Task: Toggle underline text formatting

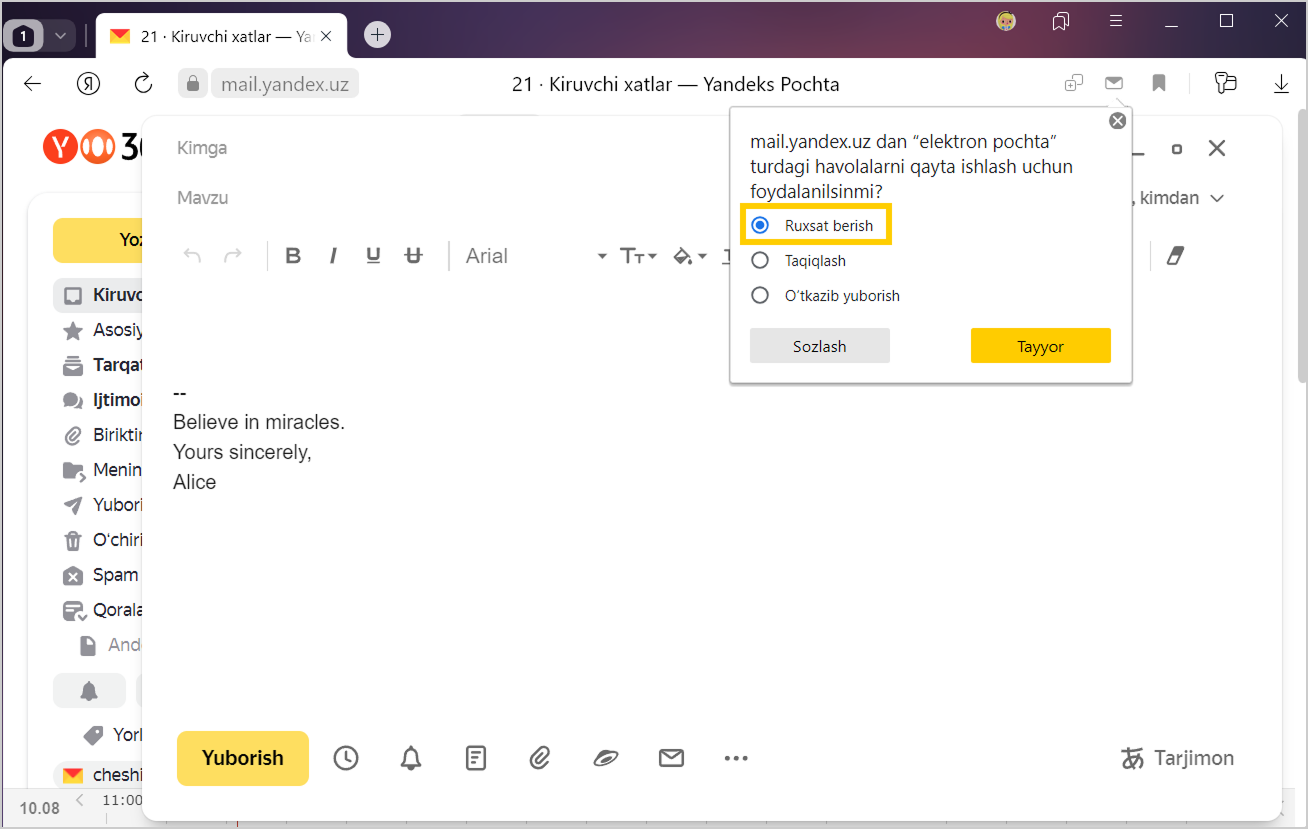Action: point(373,256)
